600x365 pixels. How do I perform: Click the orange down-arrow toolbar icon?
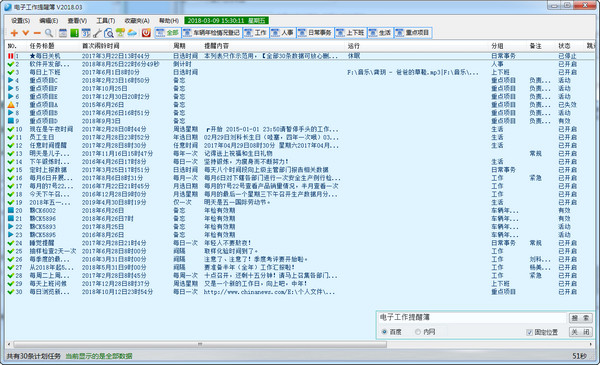[26, 33]
